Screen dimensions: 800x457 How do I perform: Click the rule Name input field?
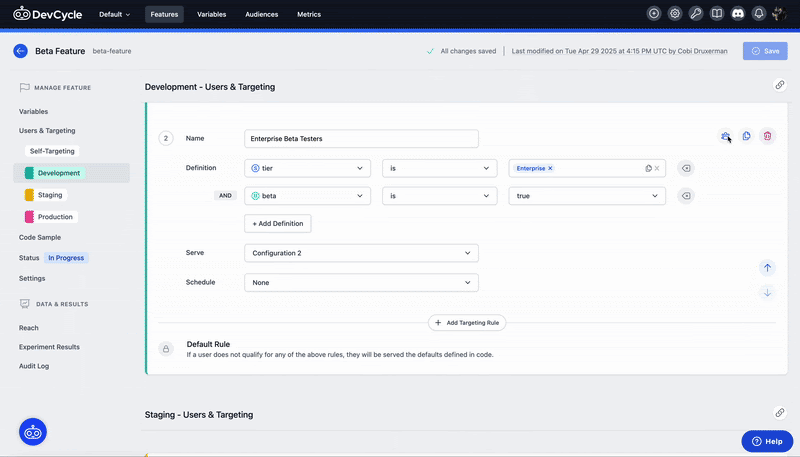[x=361, y=139]
